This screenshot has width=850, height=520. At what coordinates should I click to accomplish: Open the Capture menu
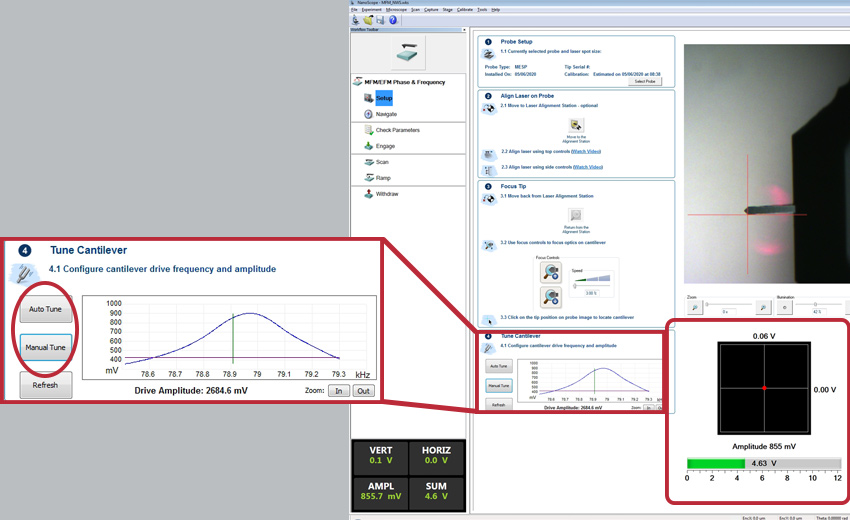click(x=432, y=10)
